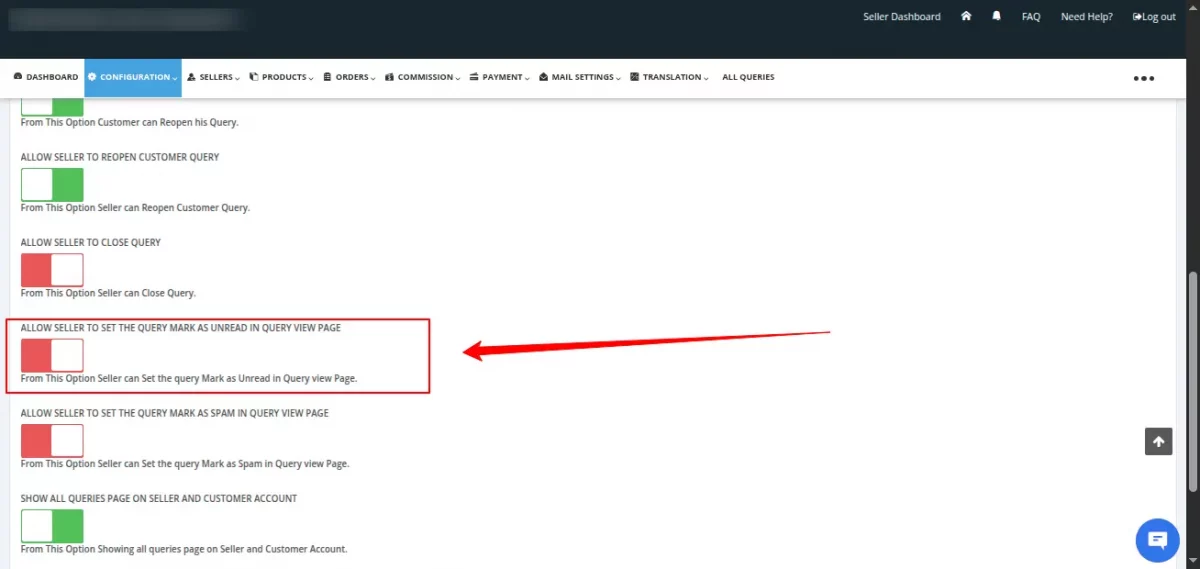The height and width of the screenshot is (569, 1200).
Task: Expand the Configuration menu
Action: [133, 77]
